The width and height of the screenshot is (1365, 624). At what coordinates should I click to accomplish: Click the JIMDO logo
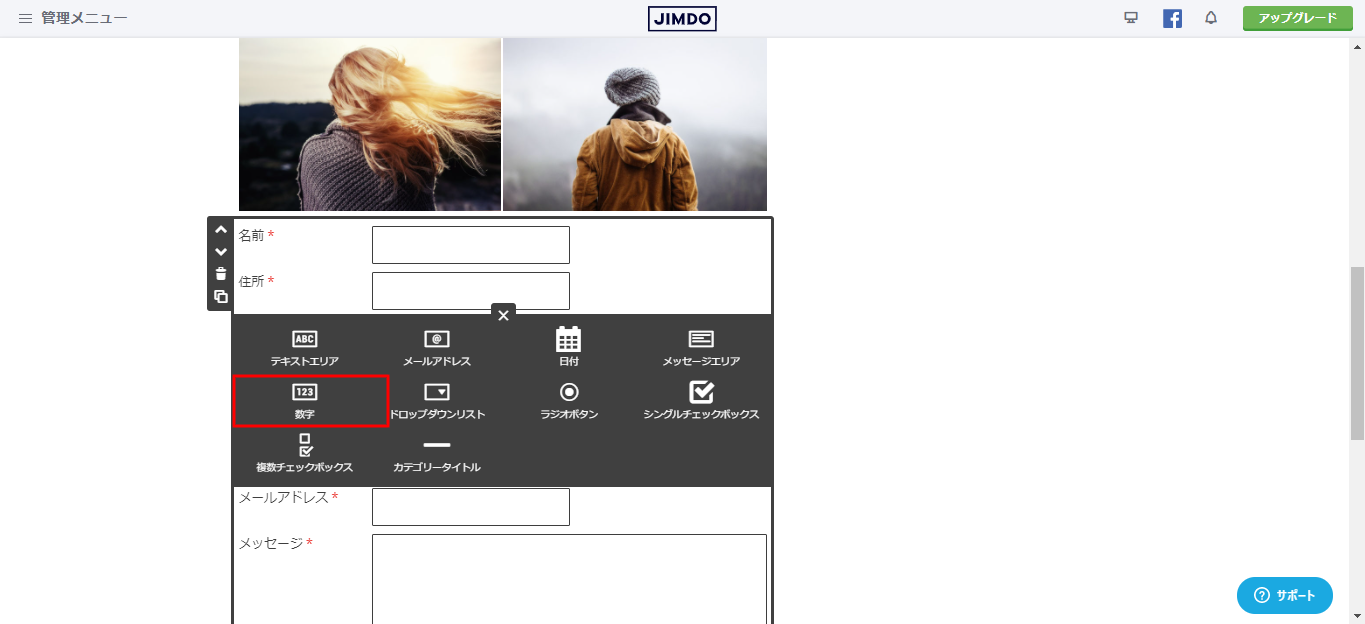[x=682, y=18]
